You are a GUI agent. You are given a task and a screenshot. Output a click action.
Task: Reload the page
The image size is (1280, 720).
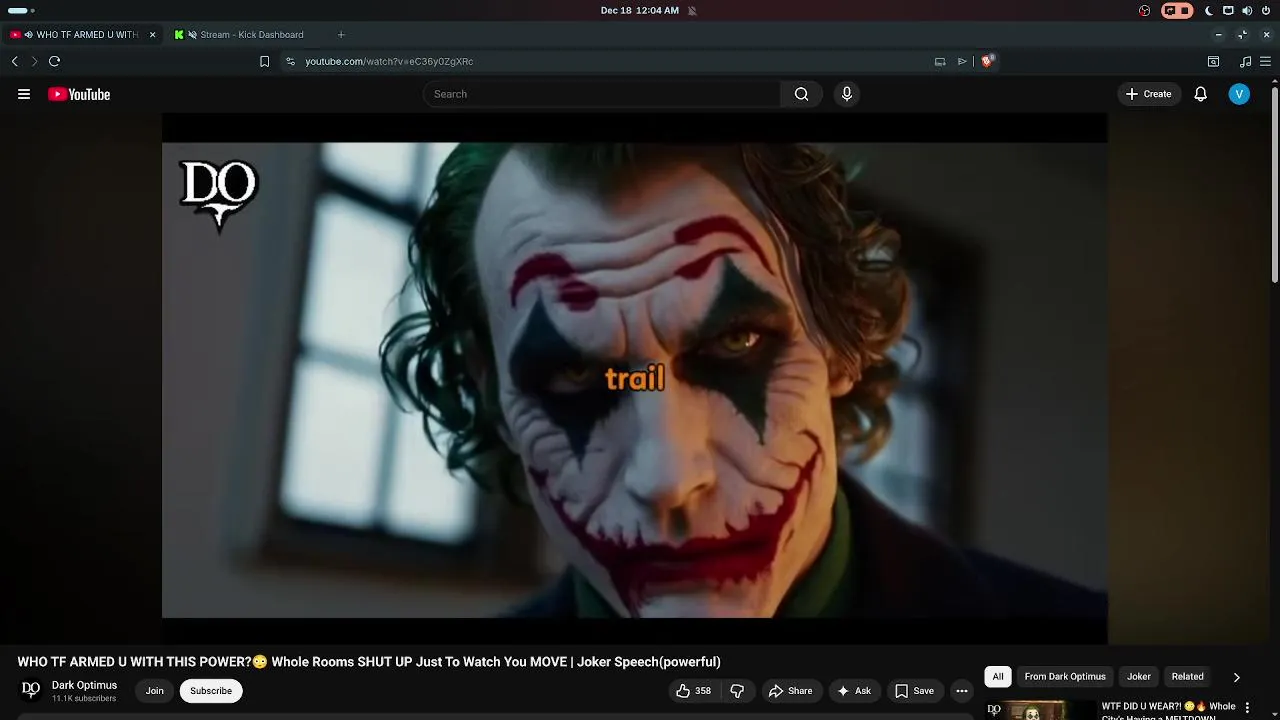[54, 61]
